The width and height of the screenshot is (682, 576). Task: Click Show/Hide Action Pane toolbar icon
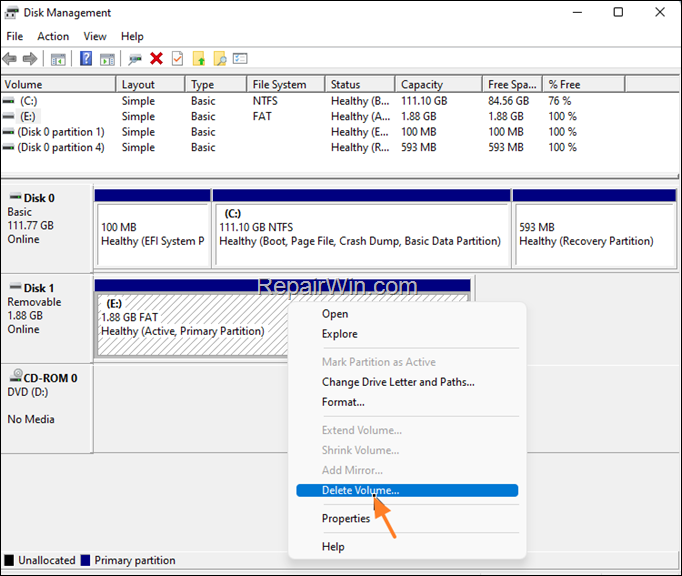pyautogui.click(x=107, y=59)
